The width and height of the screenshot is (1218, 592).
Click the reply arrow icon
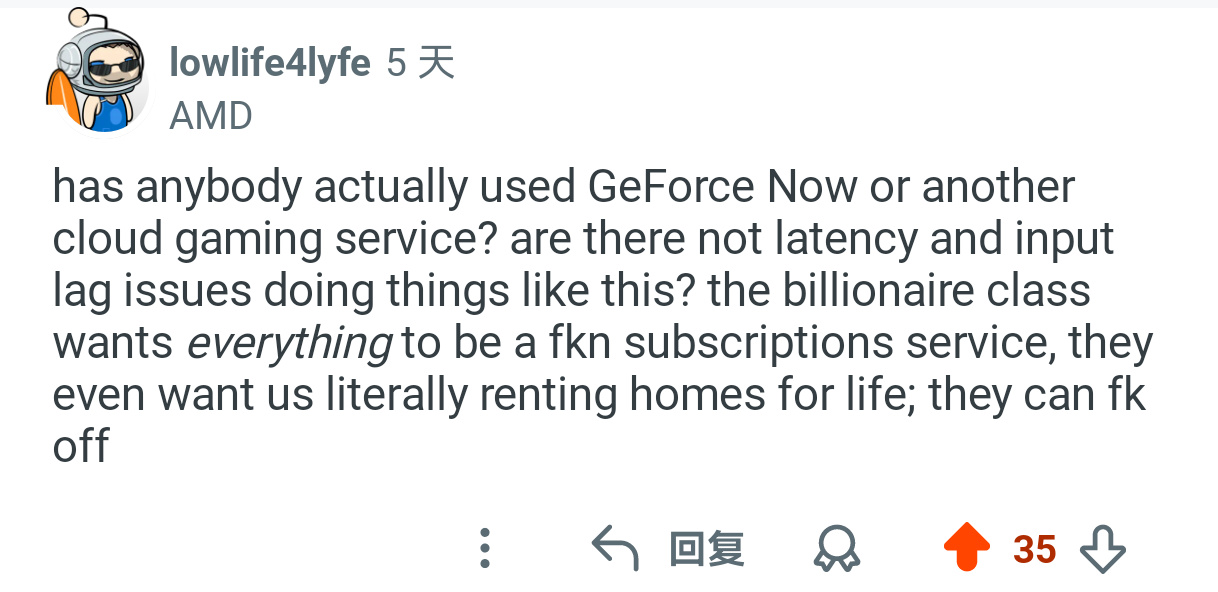click(x=615, y=549)
